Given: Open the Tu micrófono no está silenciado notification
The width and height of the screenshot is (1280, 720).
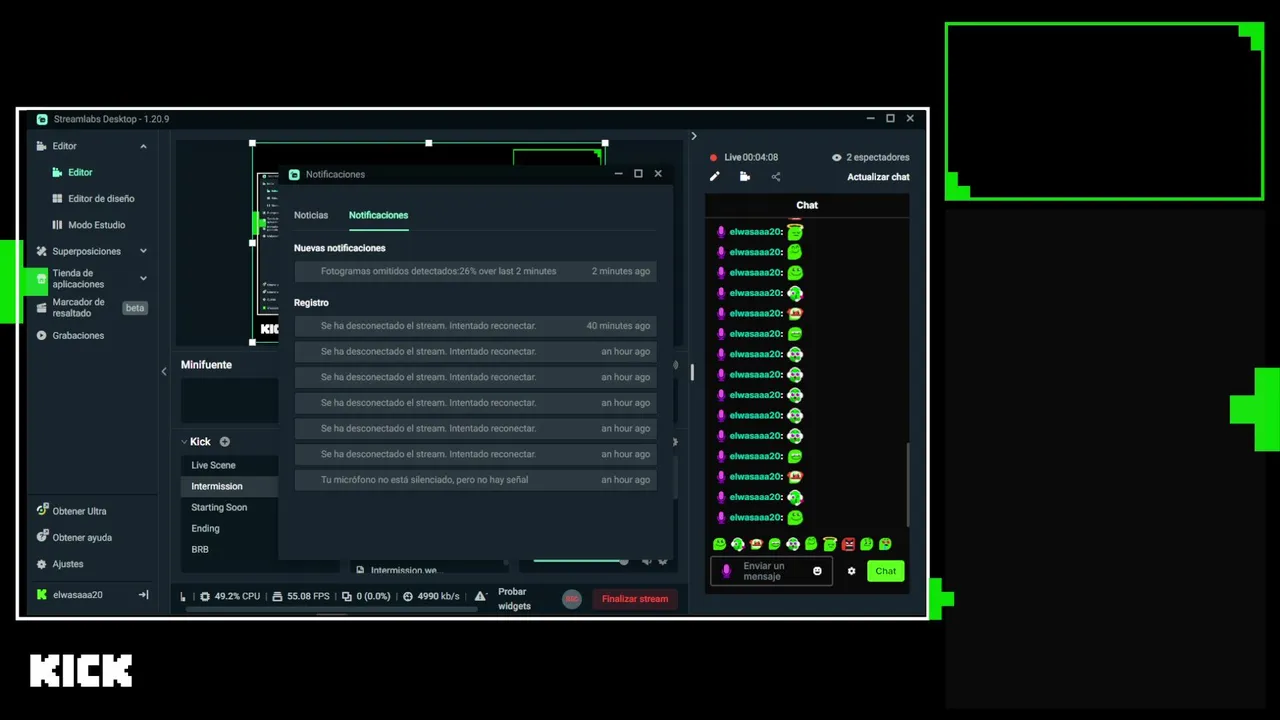Looking at the screenshot, I should [475, 480].
